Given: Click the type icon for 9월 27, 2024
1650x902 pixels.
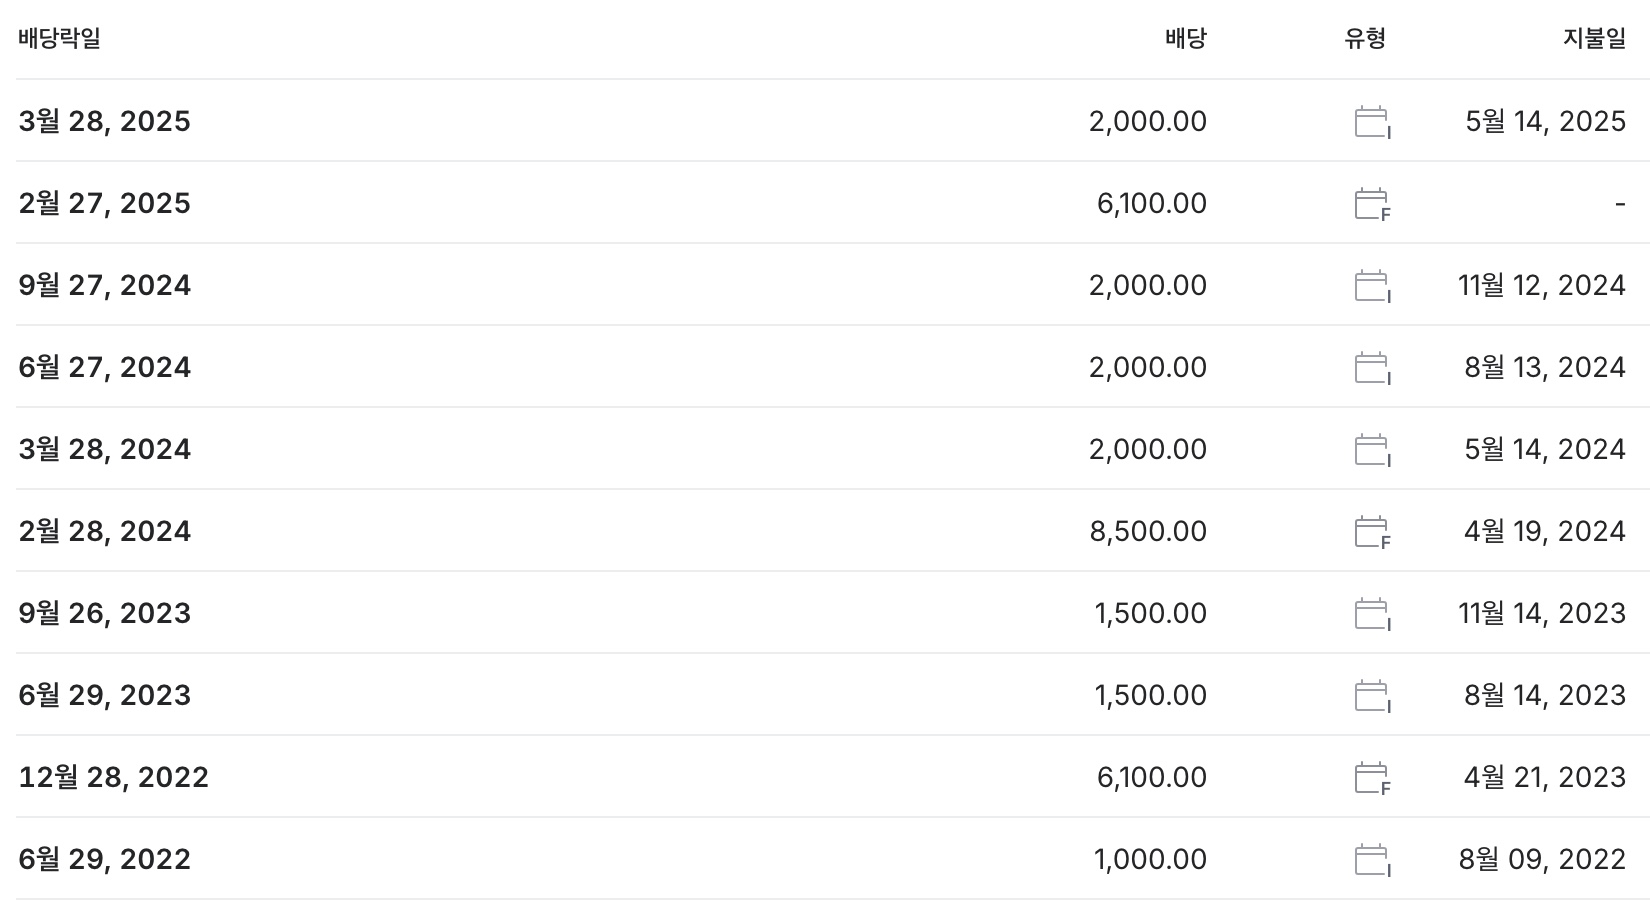Looking at the screenshot, I should pyautogui.click(x=1371, y=286).
